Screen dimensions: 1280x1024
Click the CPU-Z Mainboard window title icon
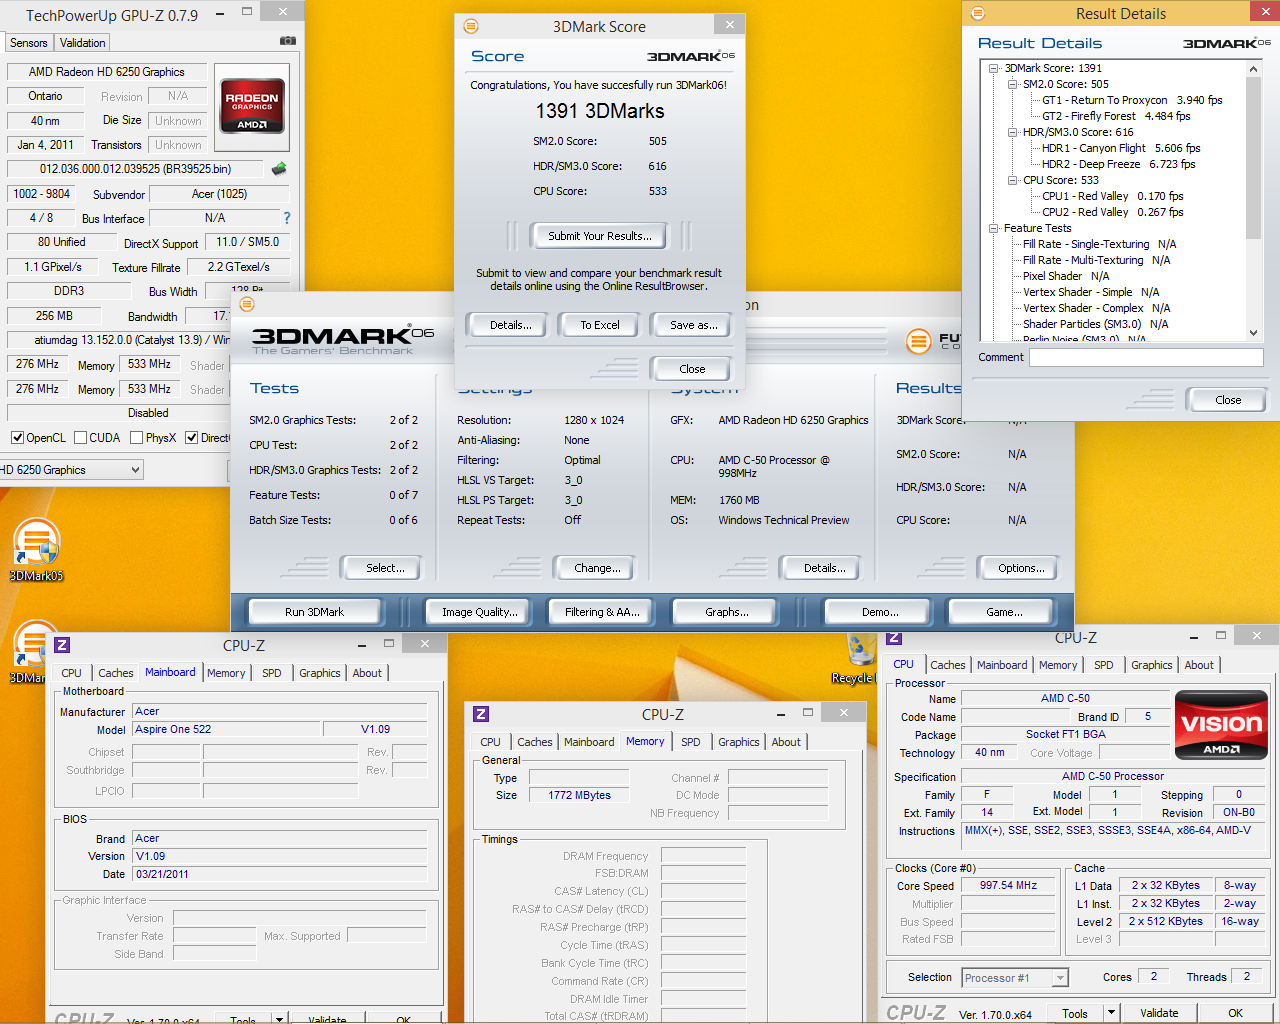(62, 645)
